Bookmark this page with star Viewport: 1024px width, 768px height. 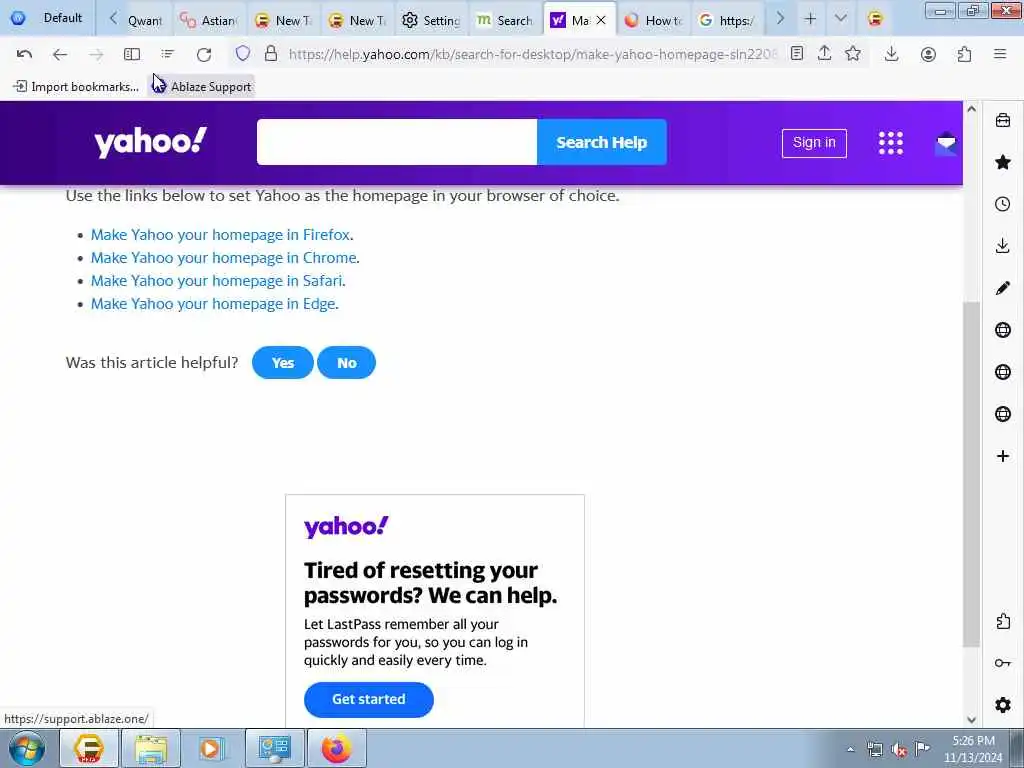853,54
